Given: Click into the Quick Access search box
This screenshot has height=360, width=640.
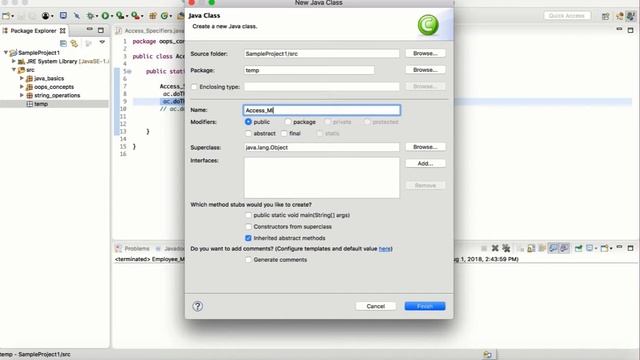Looking at the screenshot, I should pyautogui.click(x=567, y=16).
